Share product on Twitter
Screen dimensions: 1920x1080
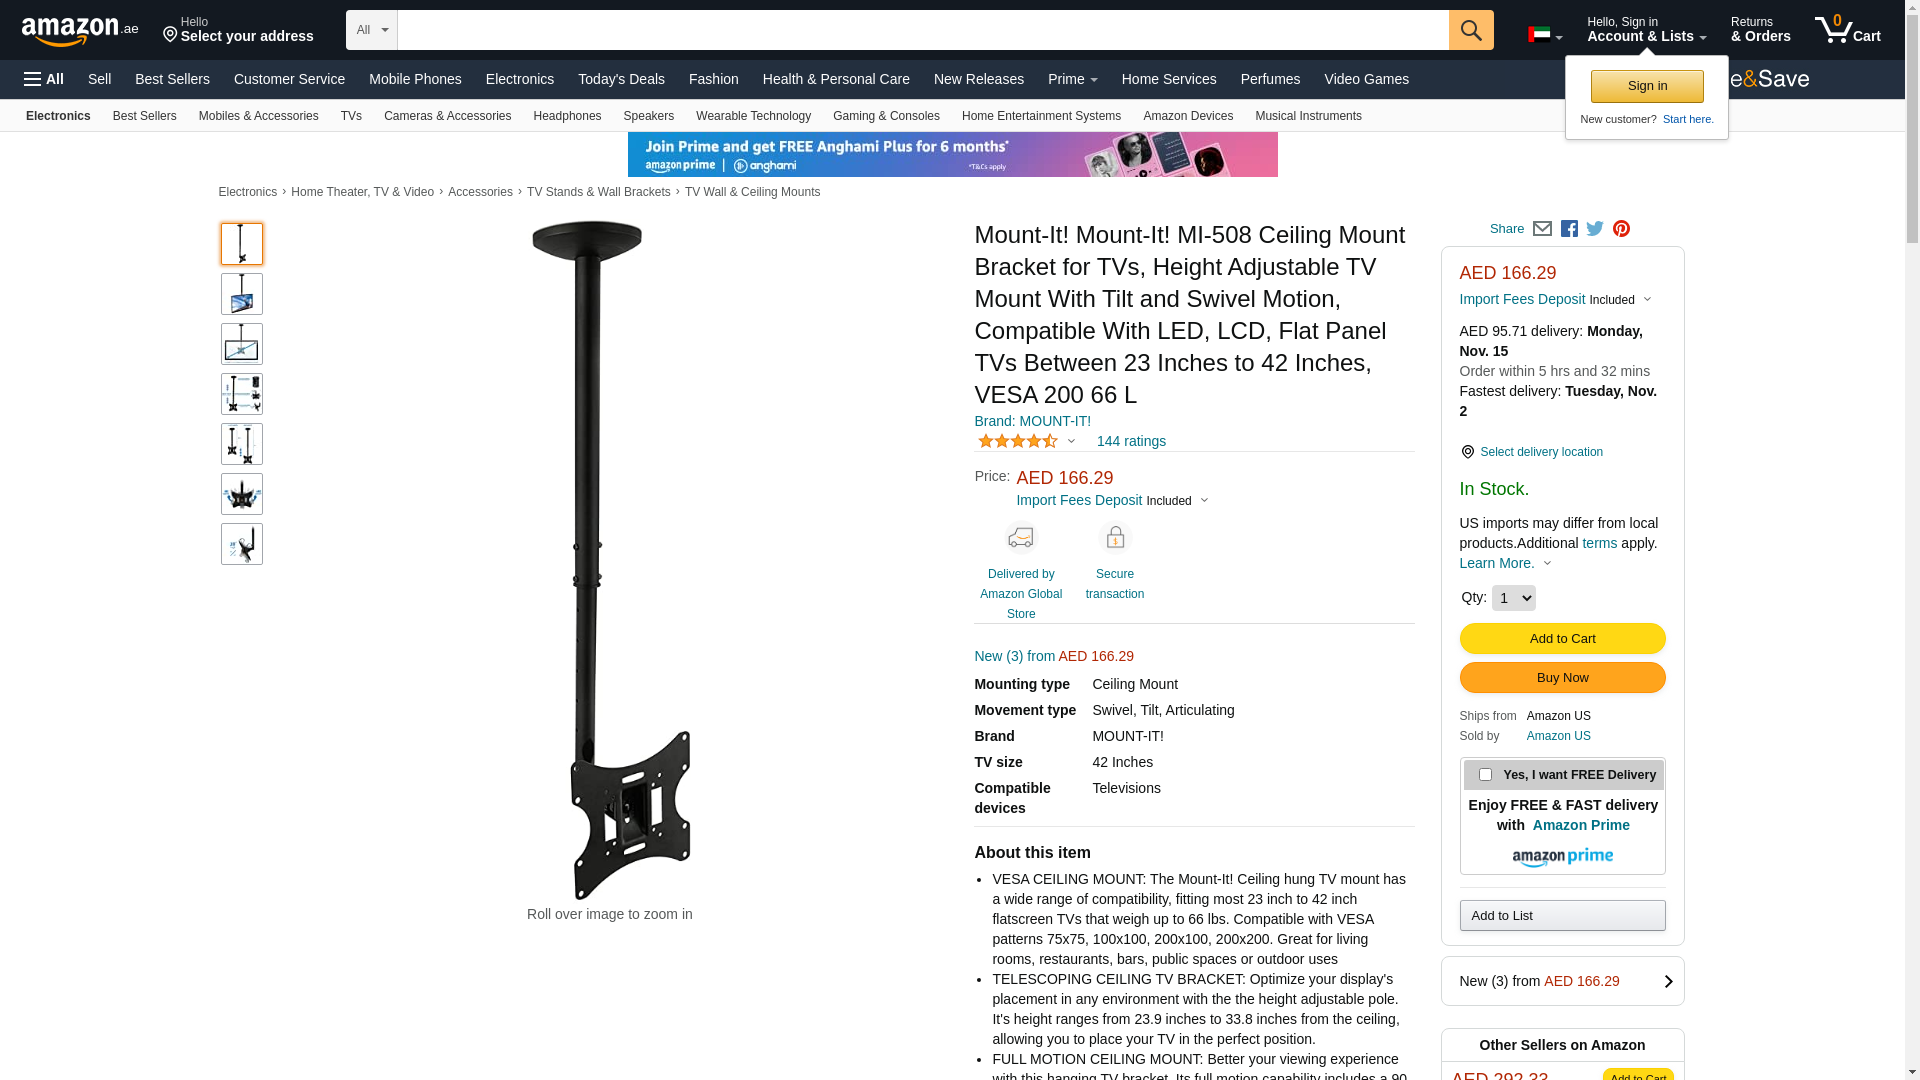click(1595, 229)
